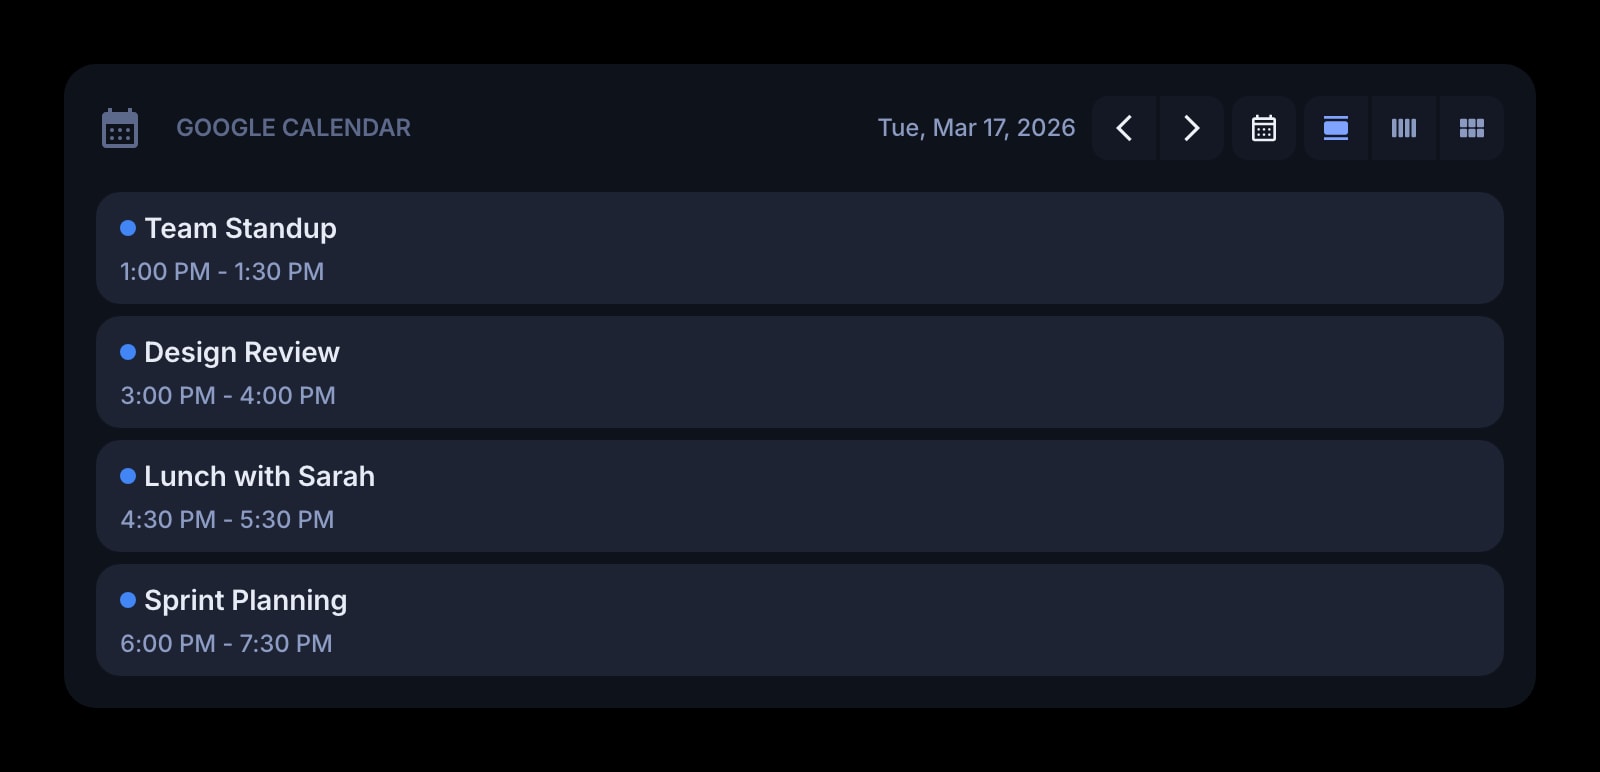Click the Google Calendar logo icon
The height and width of the screenshot is (772, 1600).
[120, 127]
